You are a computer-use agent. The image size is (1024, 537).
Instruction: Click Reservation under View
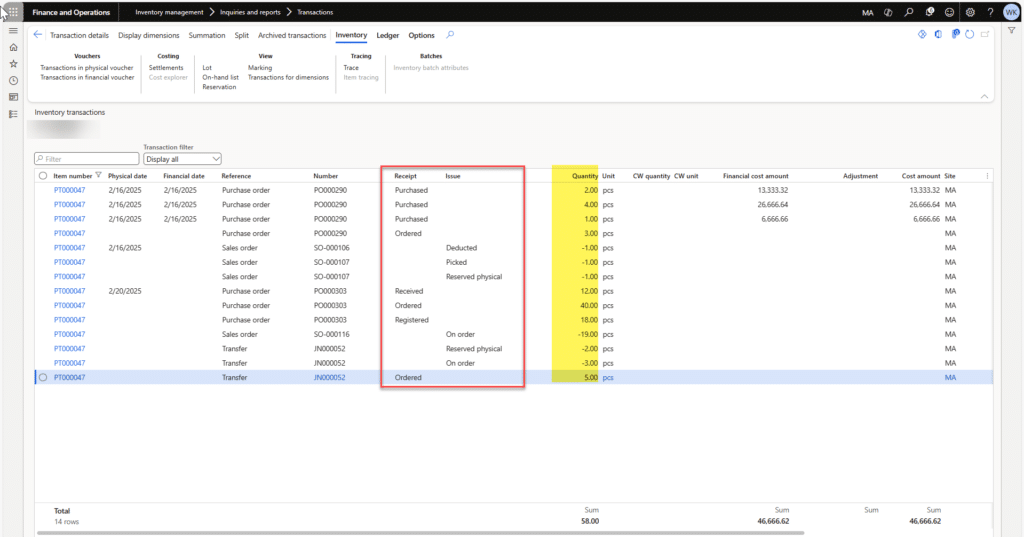point(219,87)
